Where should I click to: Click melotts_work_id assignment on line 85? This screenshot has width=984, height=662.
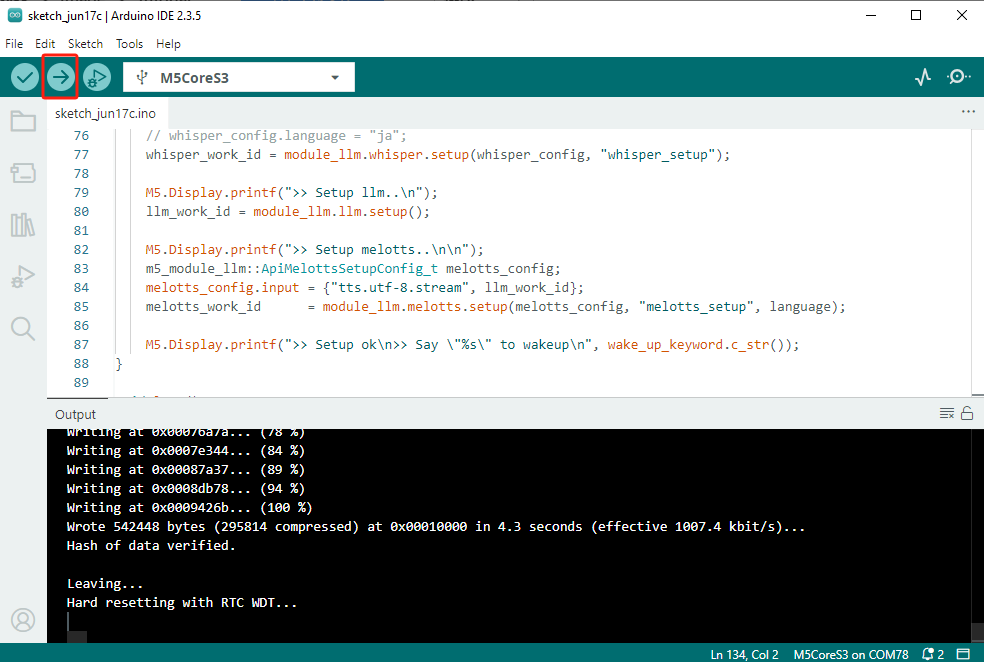495,306
